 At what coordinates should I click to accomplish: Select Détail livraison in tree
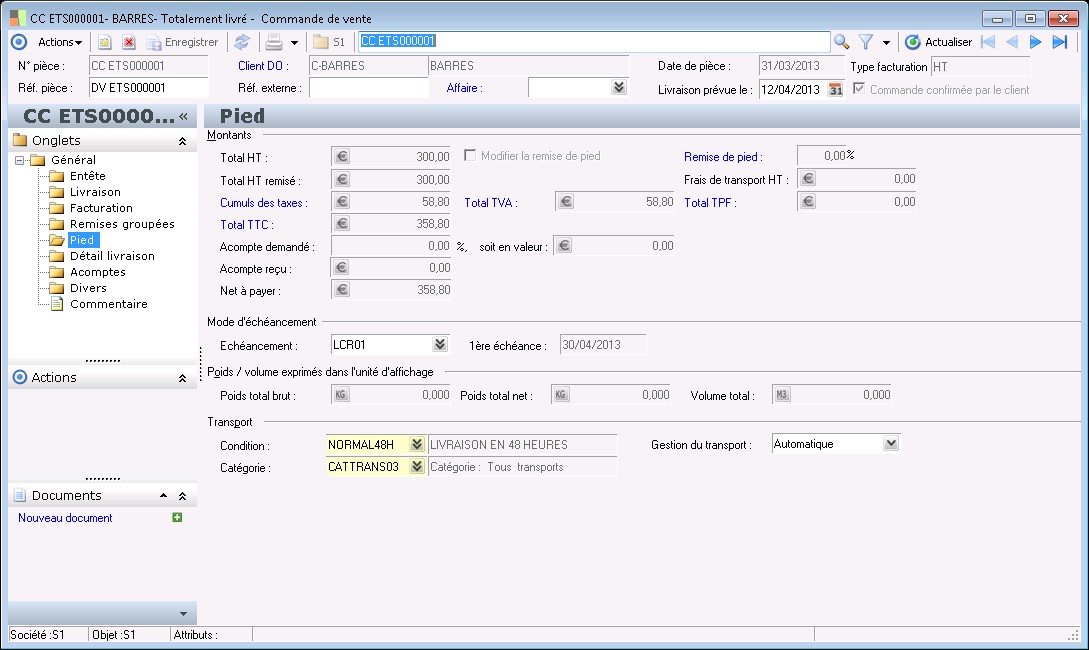point(112,256)
